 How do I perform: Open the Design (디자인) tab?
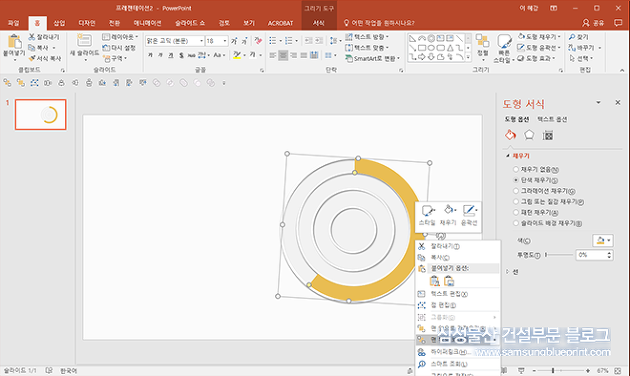pos(86,23)
